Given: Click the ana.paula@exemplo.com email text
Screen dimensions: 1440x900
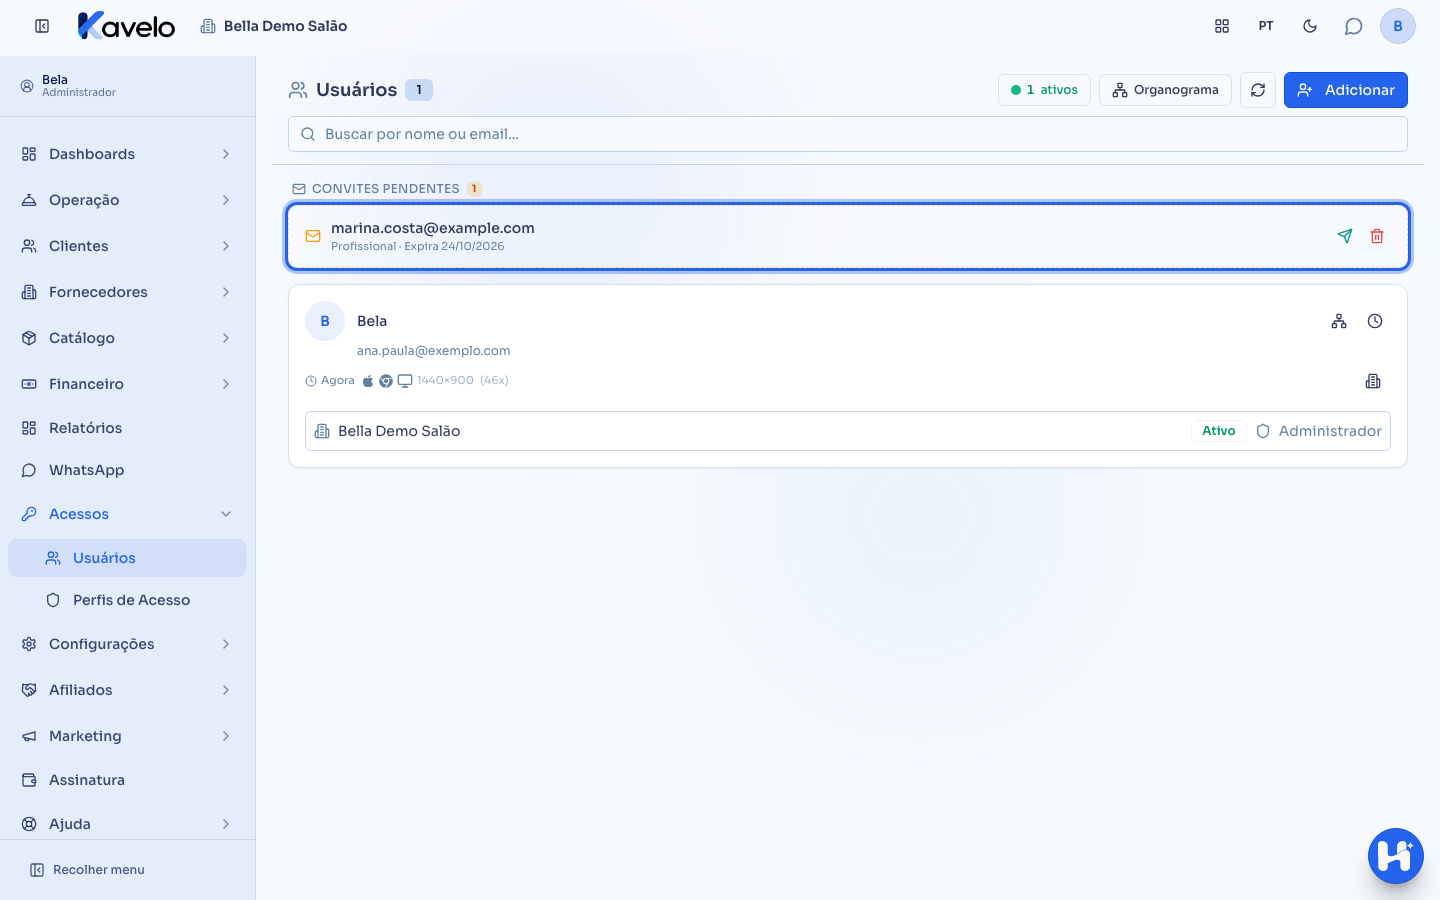Looking at the screenshot, I should pos(434,351).
